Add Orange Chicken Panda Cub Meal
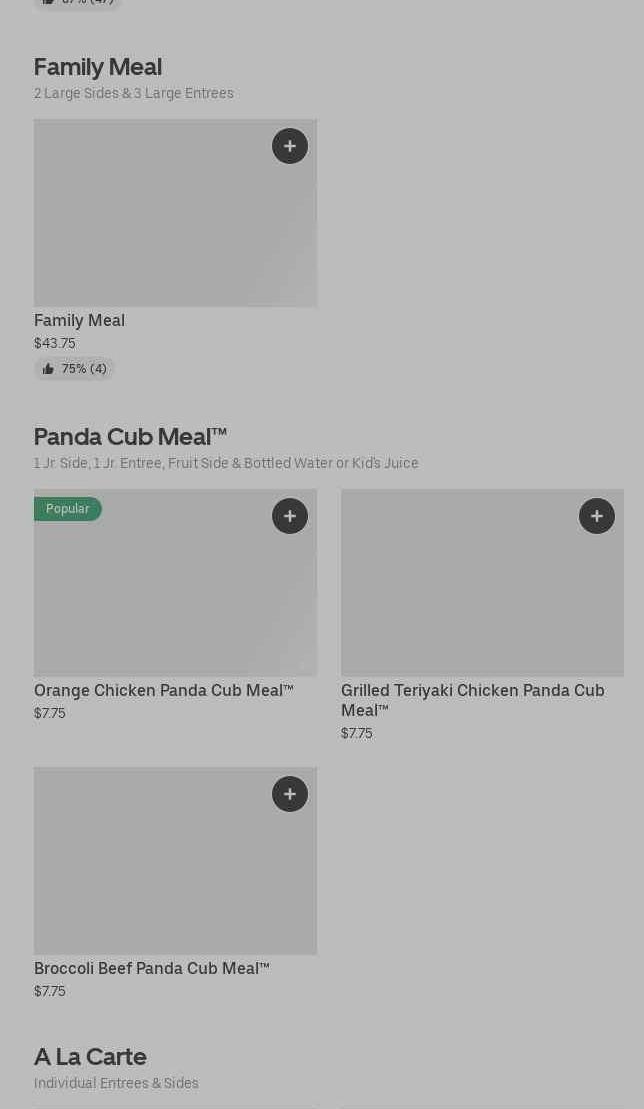 pyautogui.click(x=290, y=516)
